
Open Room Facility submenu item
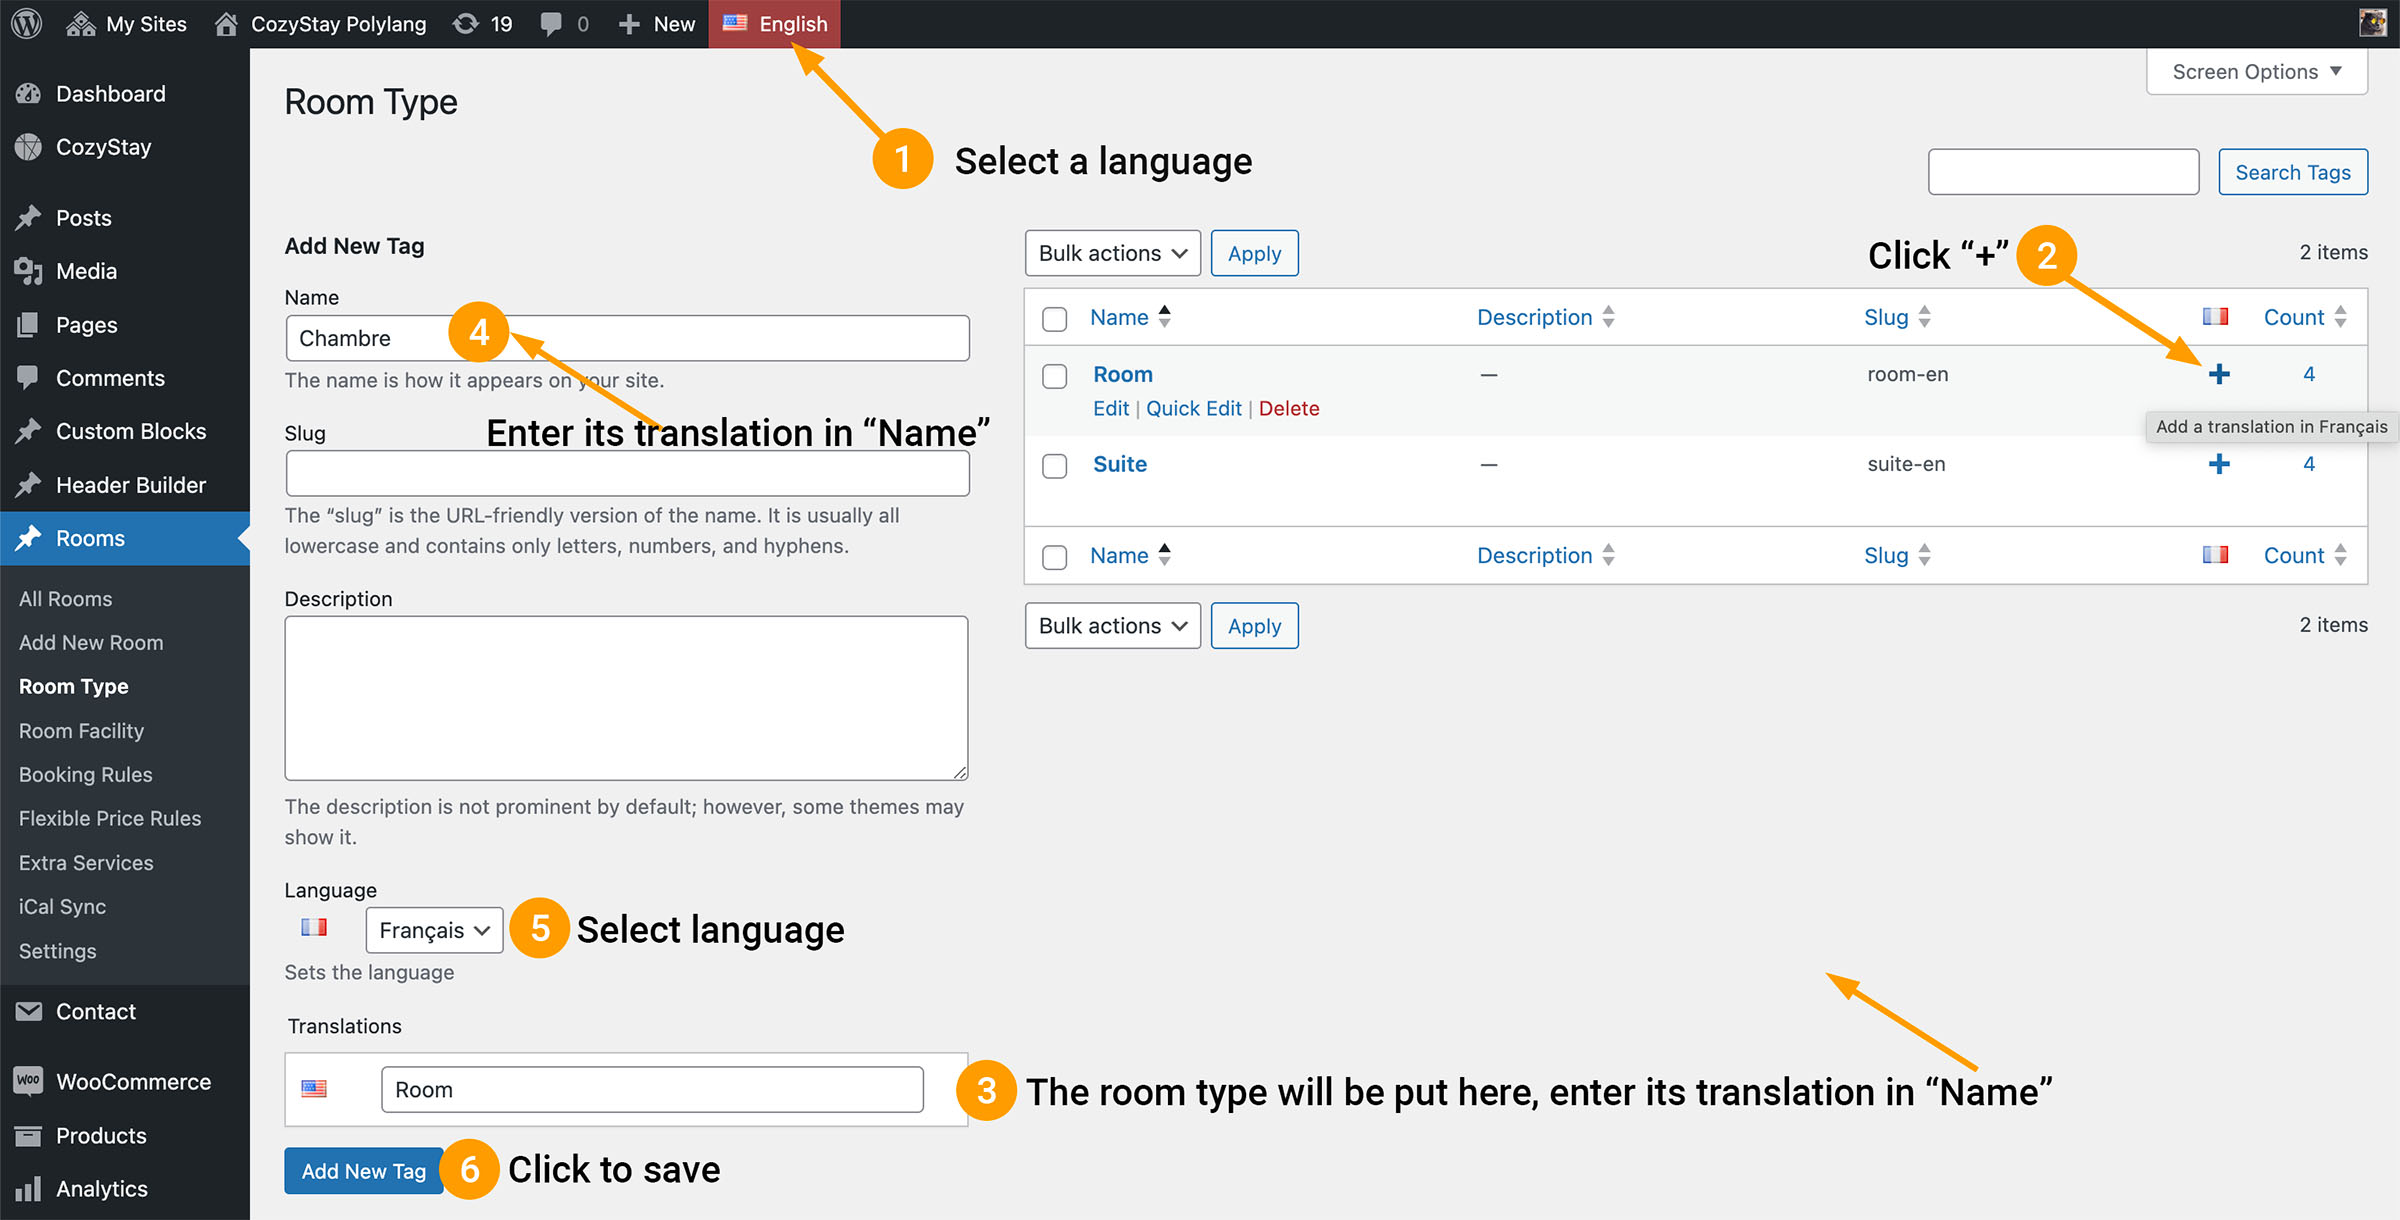tap(81, 731)
